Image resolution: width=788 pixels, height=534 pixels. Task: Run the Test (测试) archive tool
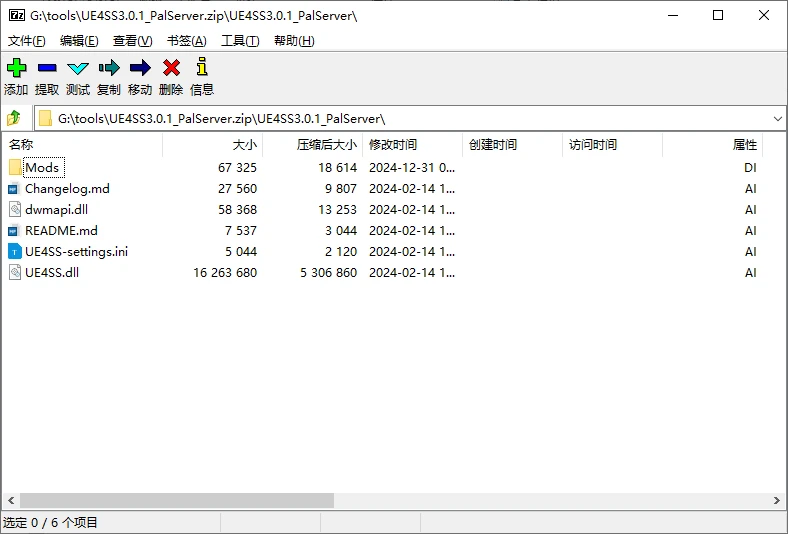pyautogui.click(x=78, y=68)
